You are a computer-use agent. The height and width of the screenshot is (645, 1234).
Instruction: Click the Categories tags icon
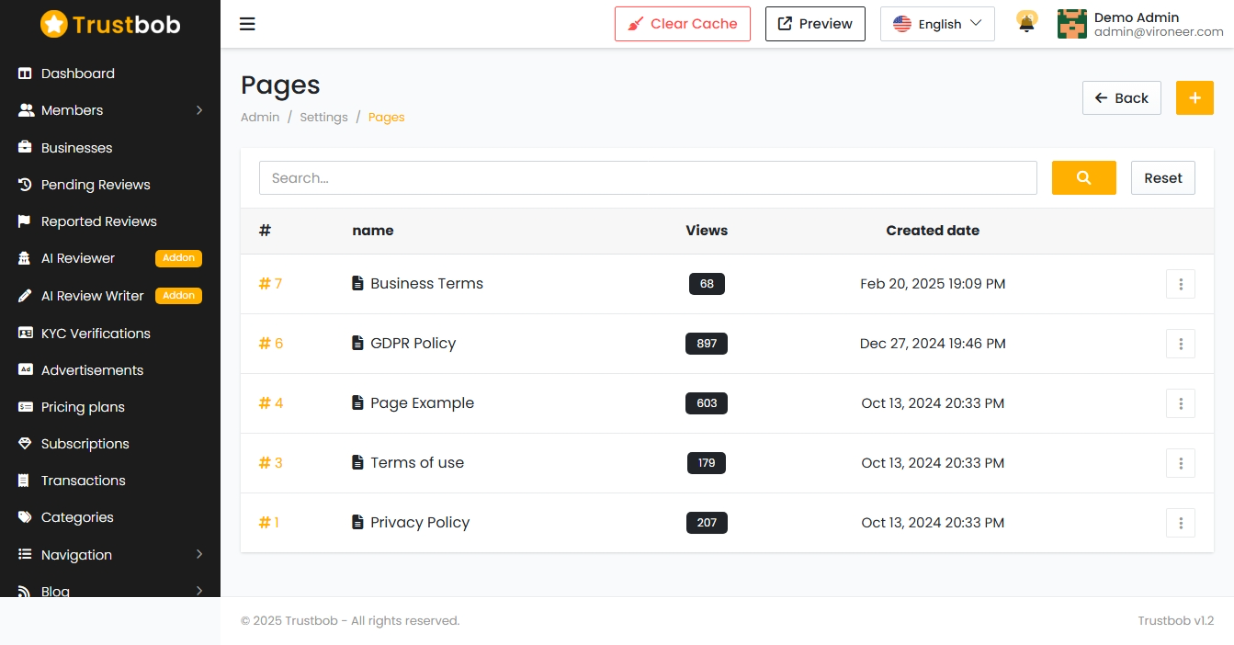pyautogui.click(x=25, y=518)
